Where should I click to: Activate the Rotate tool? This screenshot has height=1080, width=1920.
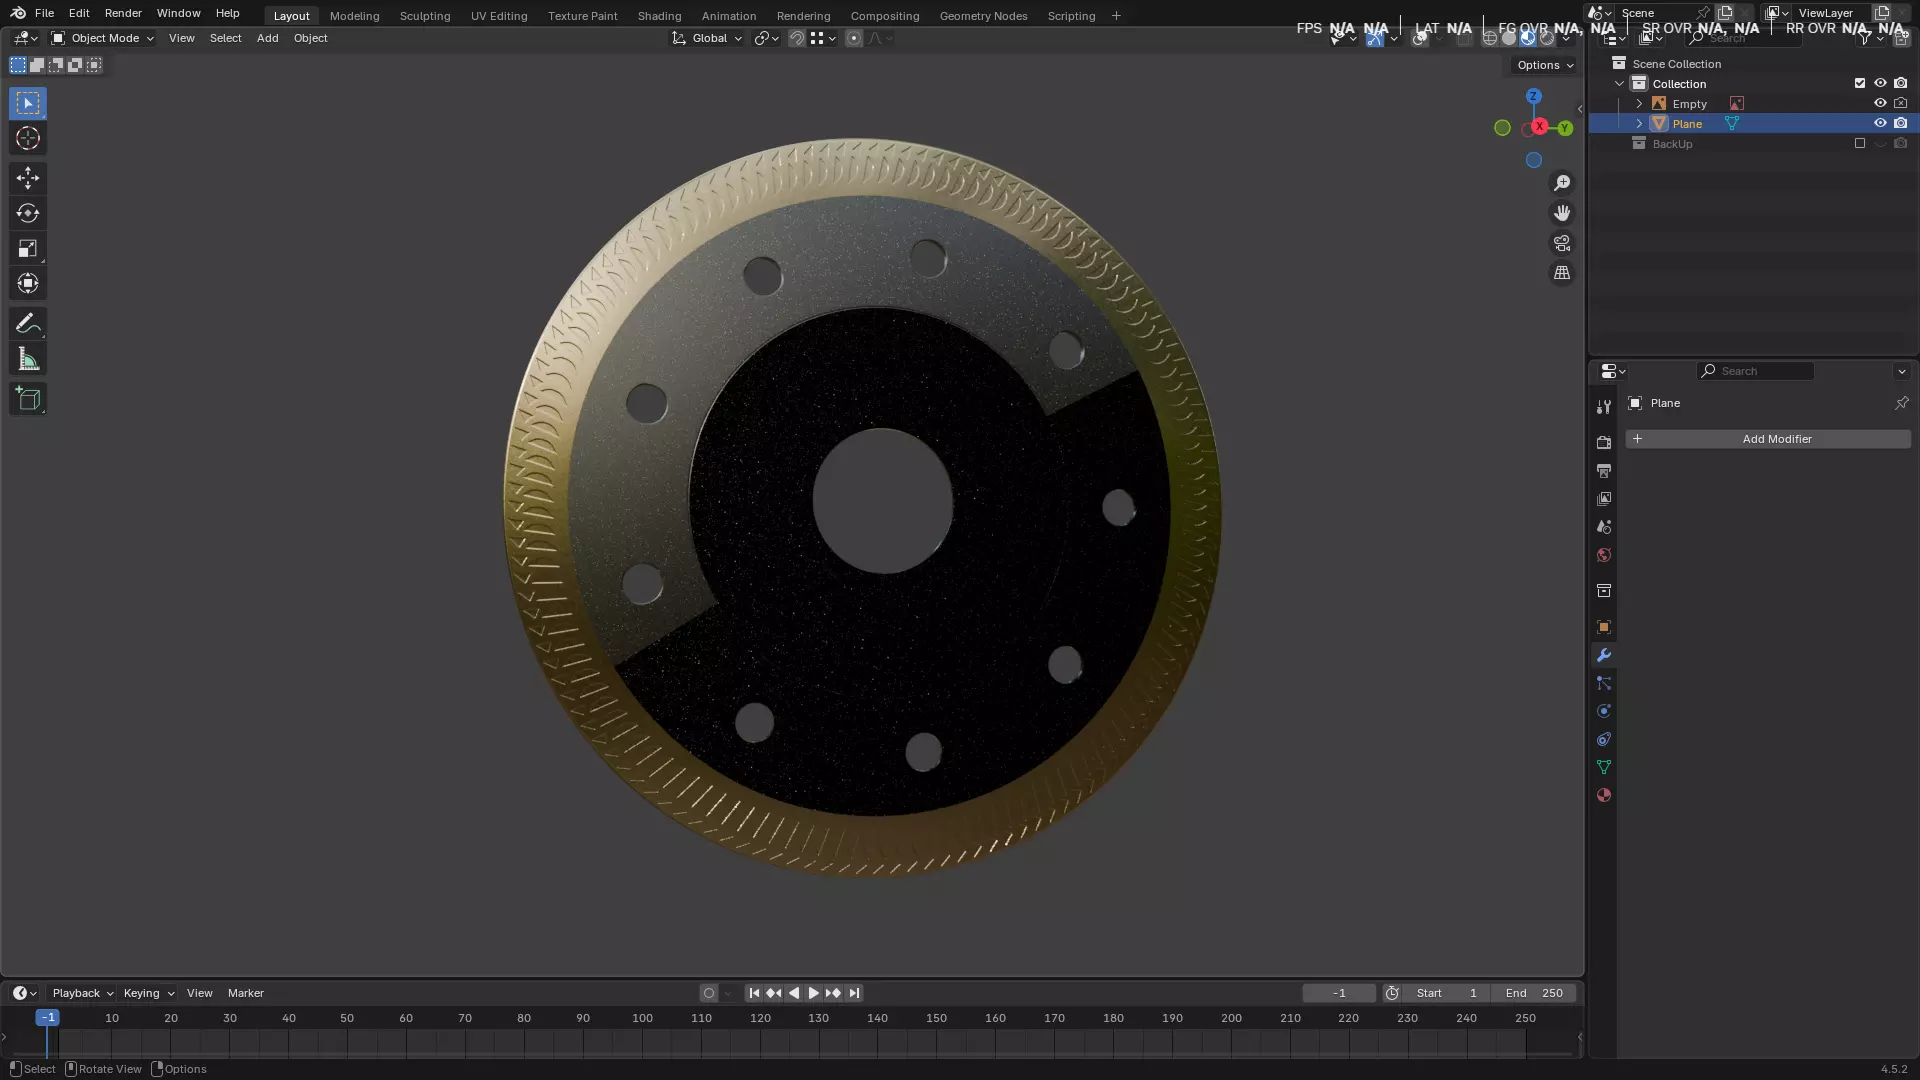tap(28, 213)
